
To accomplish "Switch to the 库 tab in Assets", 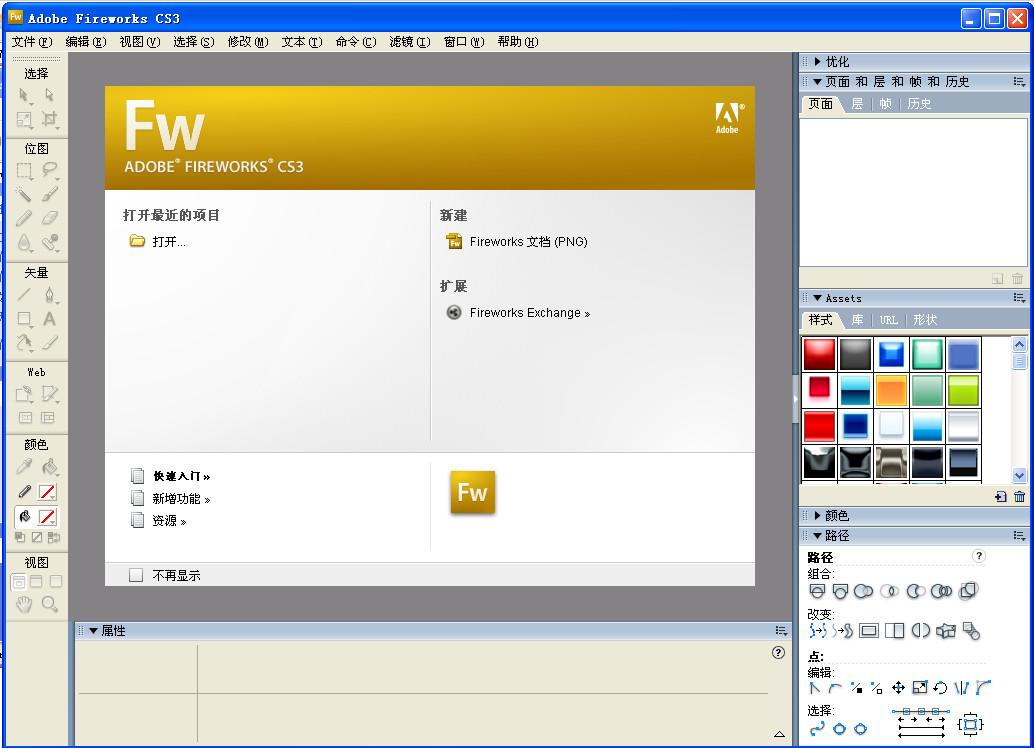I will point(857,320).
